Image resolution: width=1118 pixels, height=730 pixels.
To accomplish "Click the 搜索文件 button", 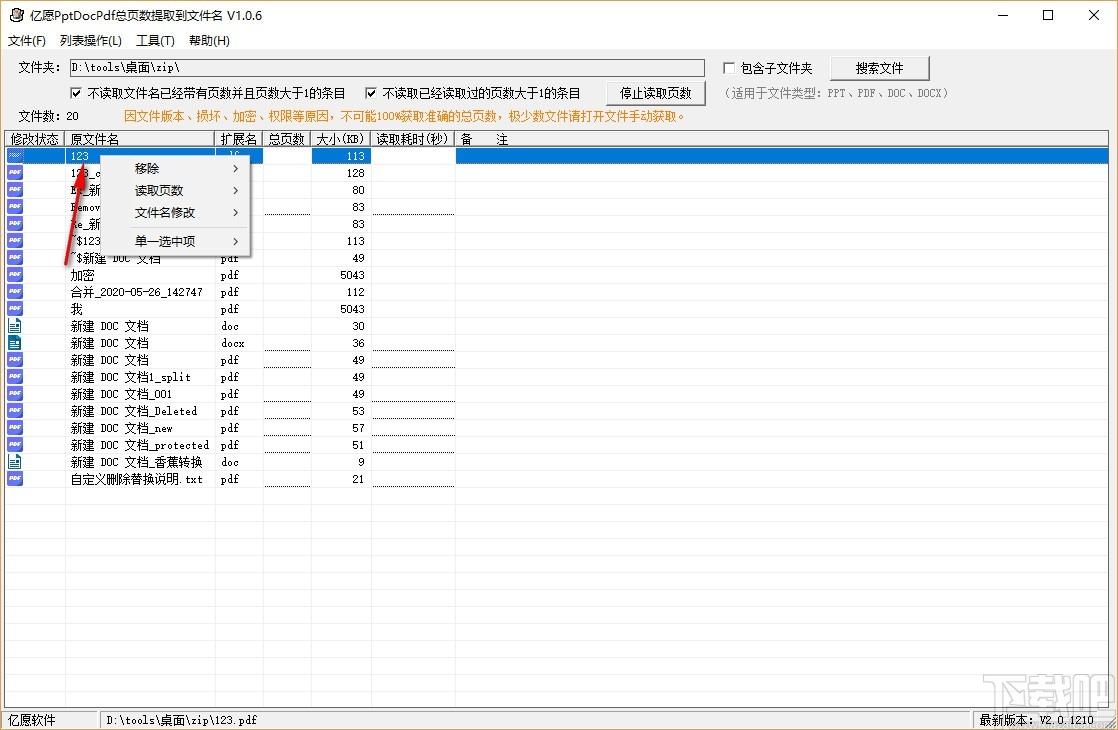I will [880, 68].
